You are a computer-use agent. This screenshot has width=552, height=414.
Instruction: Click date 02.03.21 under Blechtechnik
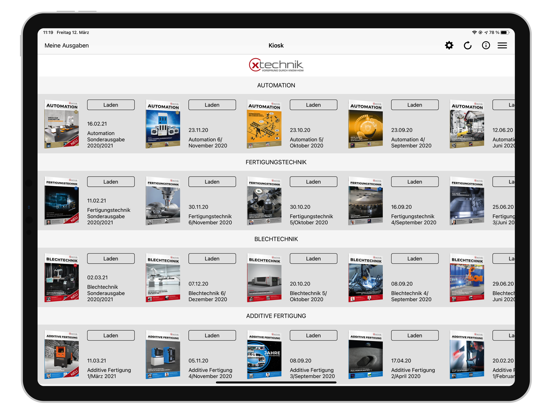pos(98,277)
